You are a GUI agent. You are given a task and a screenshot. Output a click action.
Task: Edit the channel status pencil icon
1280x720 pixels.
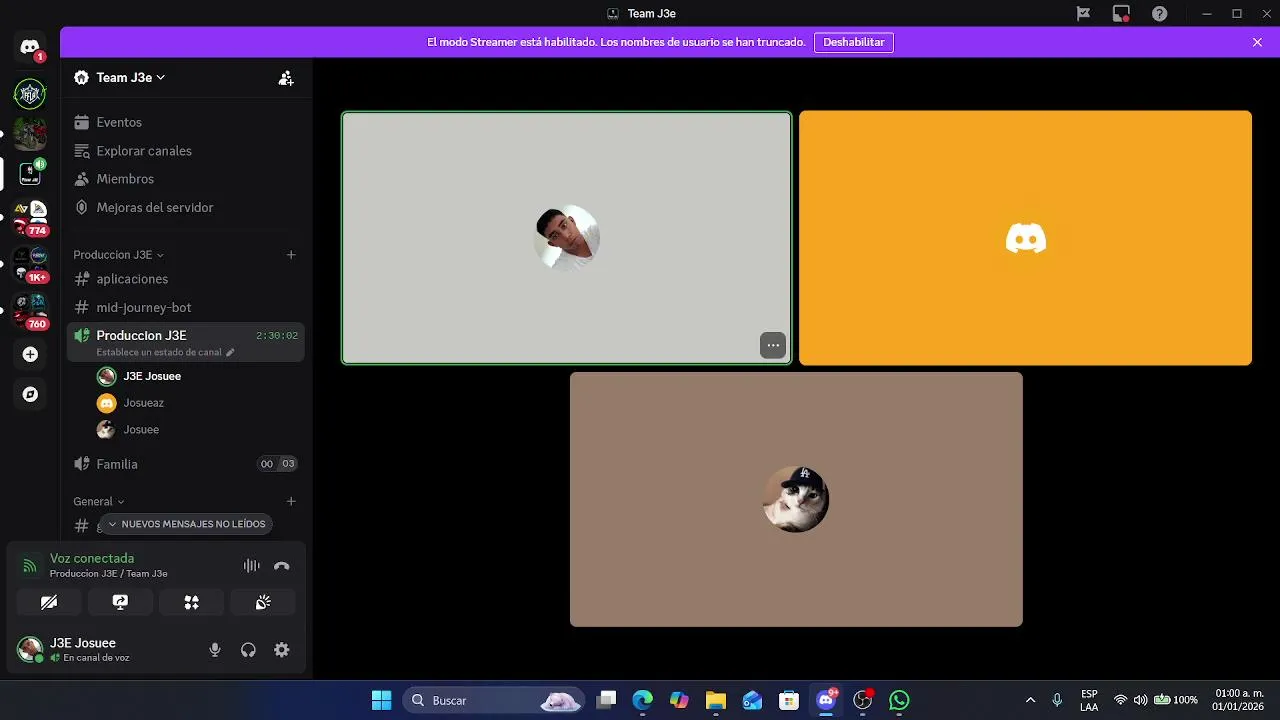[x=230, y=352]
